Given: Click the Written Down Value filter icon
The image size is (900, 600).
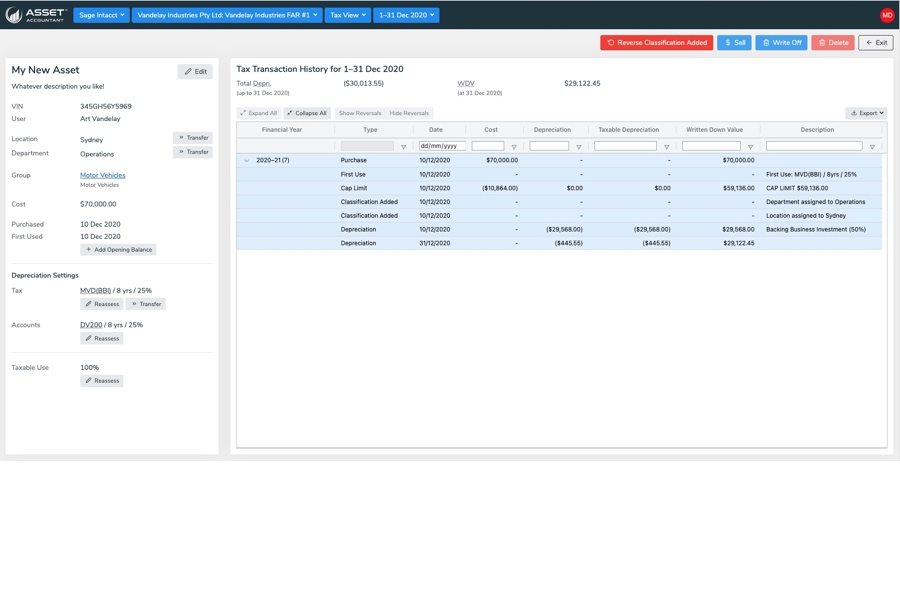Looking at the screenshot, I should (x=750, y=147).
